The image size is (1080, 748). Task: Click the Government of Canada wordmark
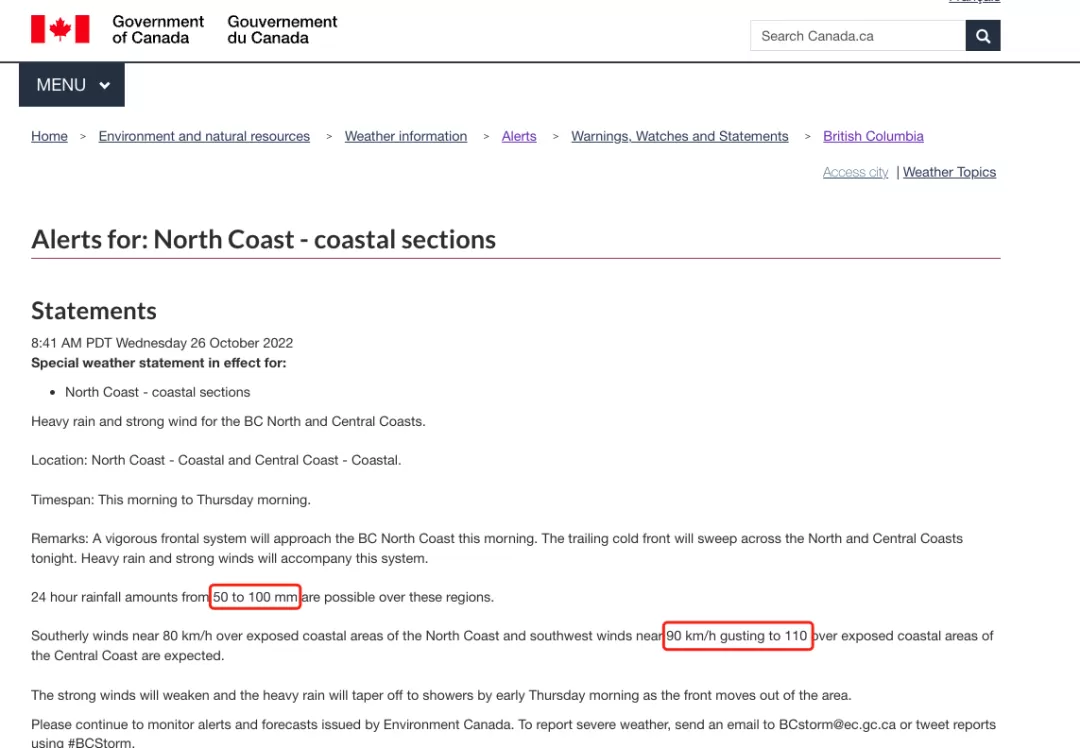(x=158, y=30)
